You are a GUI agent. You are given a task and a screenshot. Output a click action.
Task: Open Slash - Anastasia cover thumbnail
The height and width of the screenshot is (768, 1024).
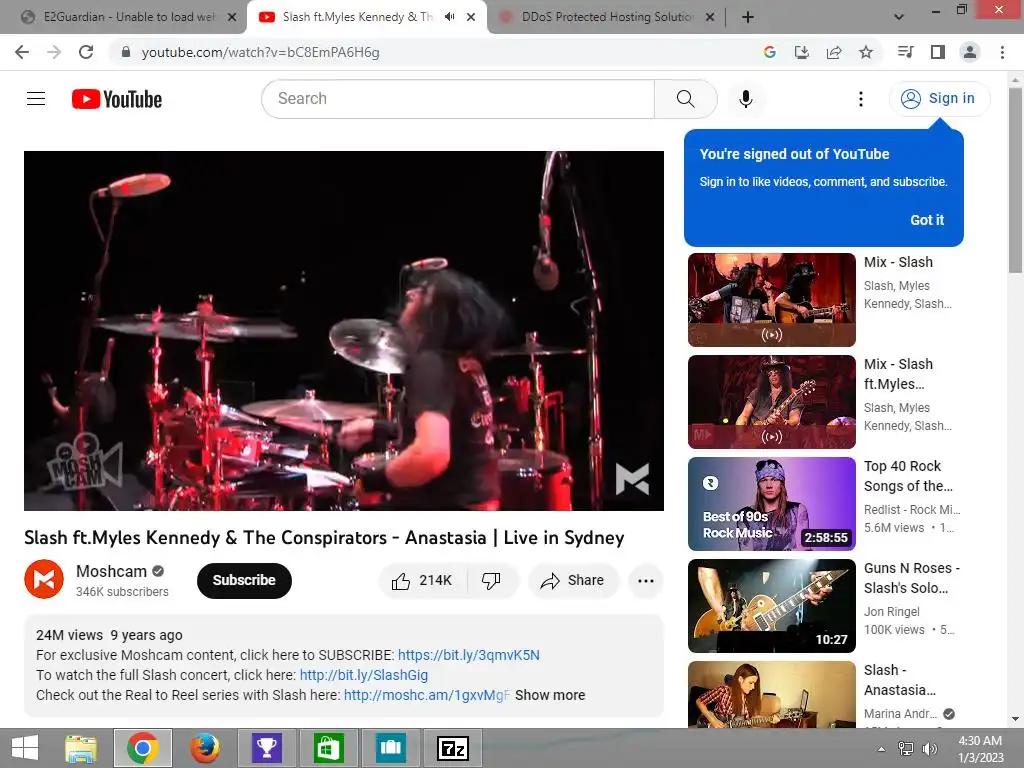(x=772, y=694)
